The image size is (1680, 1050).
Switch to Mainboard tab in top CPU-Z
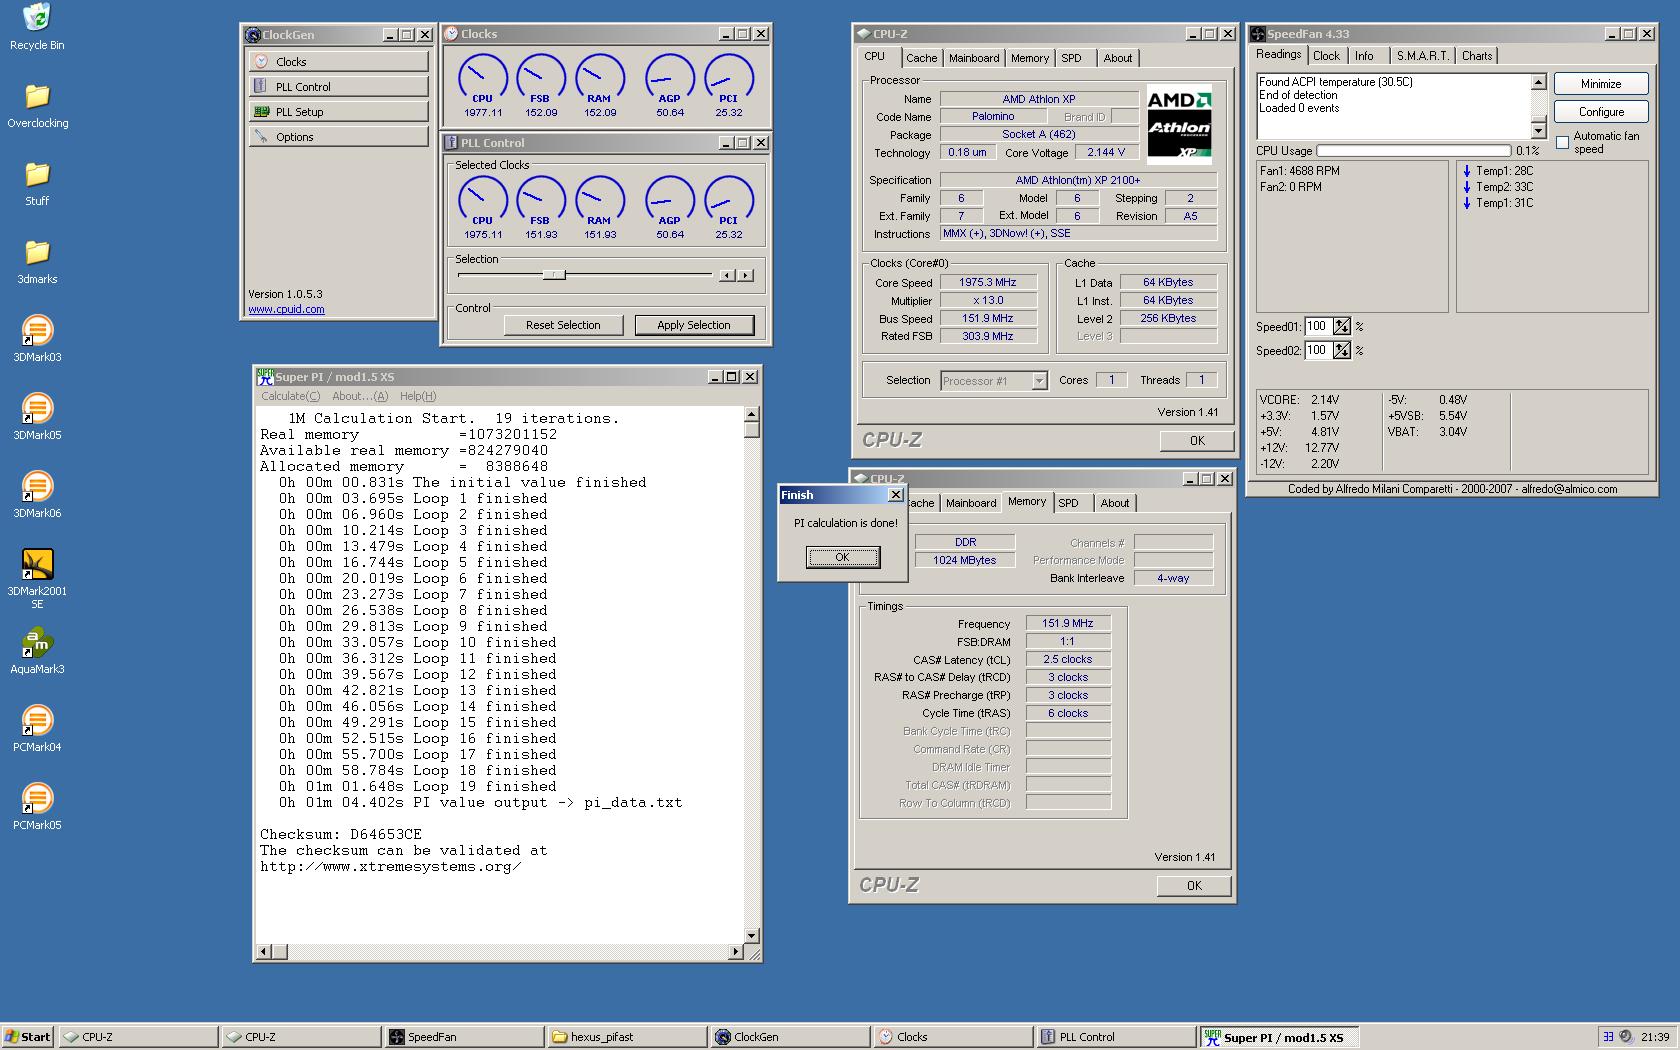[973, 58]
